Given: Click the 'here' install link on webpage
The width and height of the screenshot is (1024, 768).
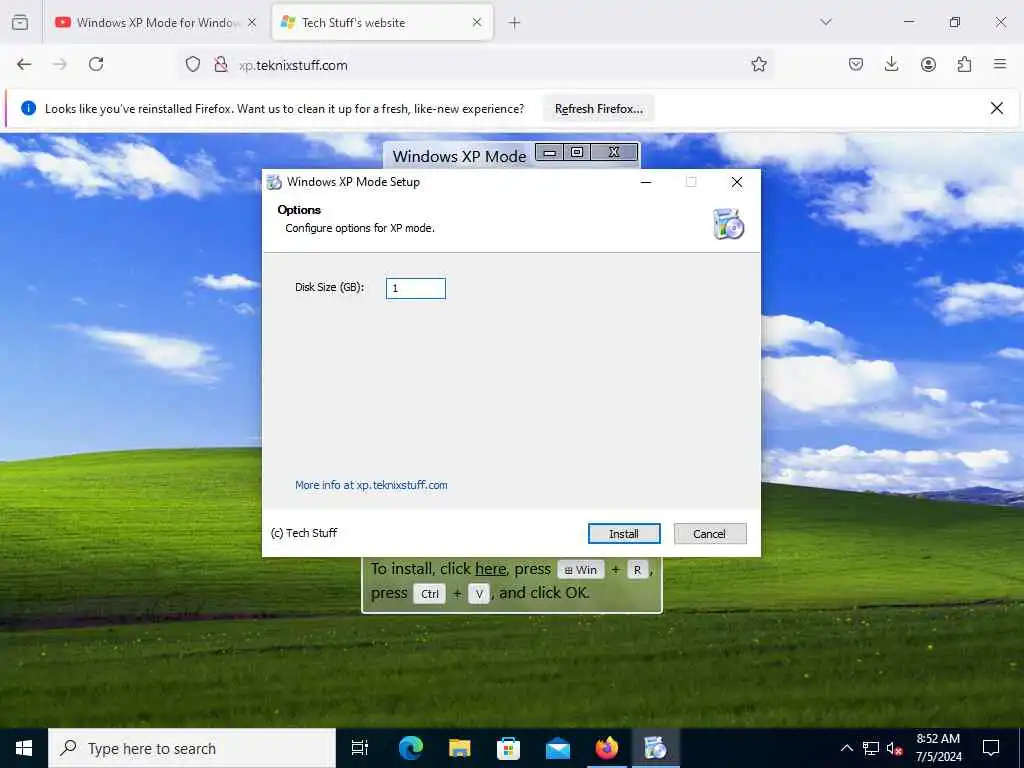Looking at the screenshot, I should pyautogui.click(x=490, y=569).
